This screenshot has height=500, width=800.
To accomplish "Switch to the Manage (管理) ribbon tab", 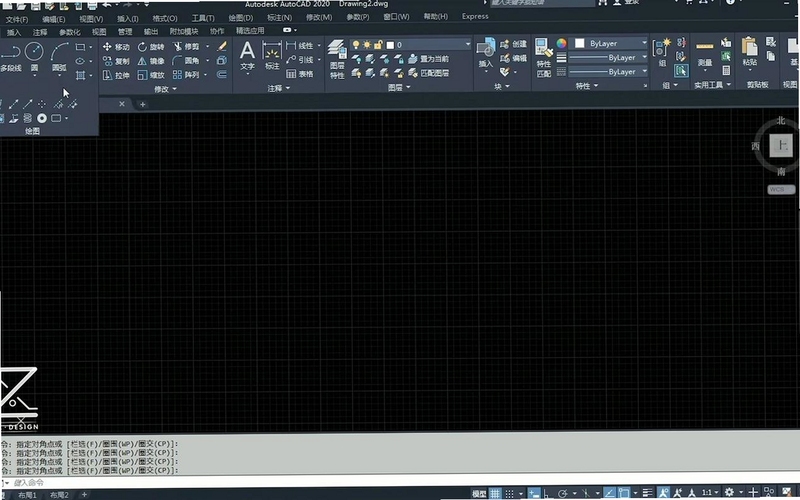I will pos(125,32).
